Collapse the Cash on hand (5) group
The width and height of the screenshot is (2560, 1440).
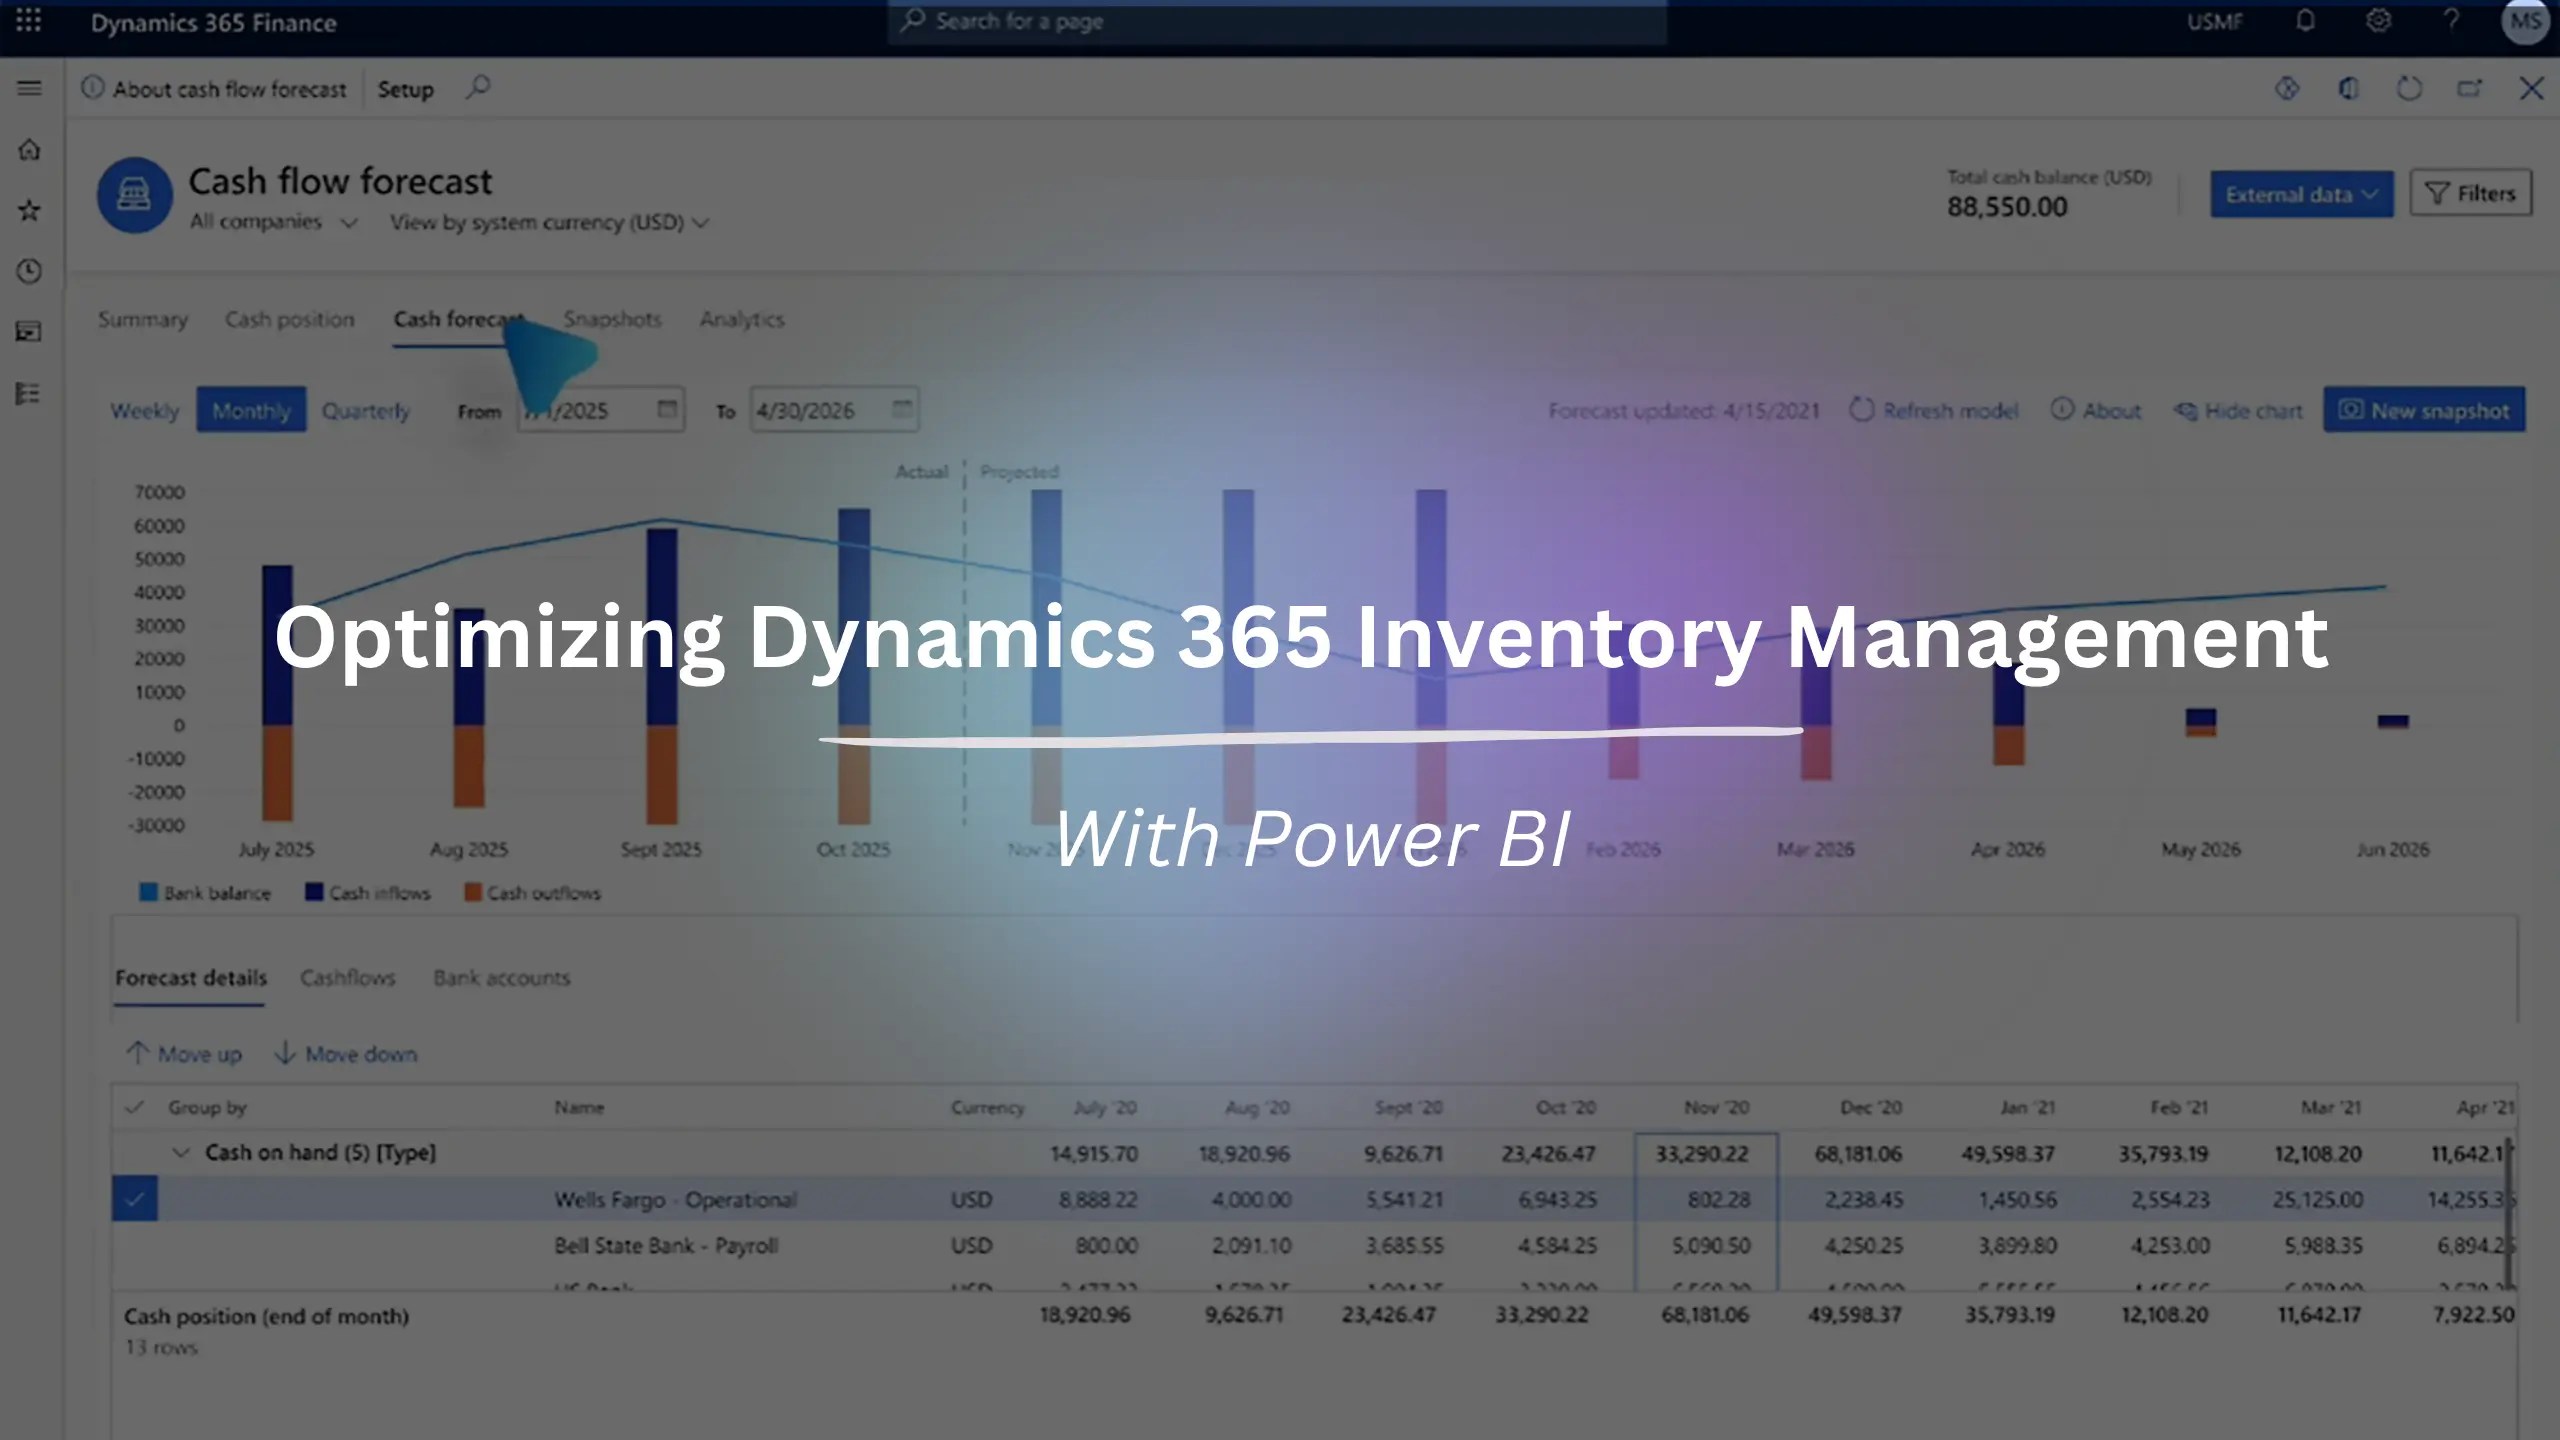[181, 1153]
